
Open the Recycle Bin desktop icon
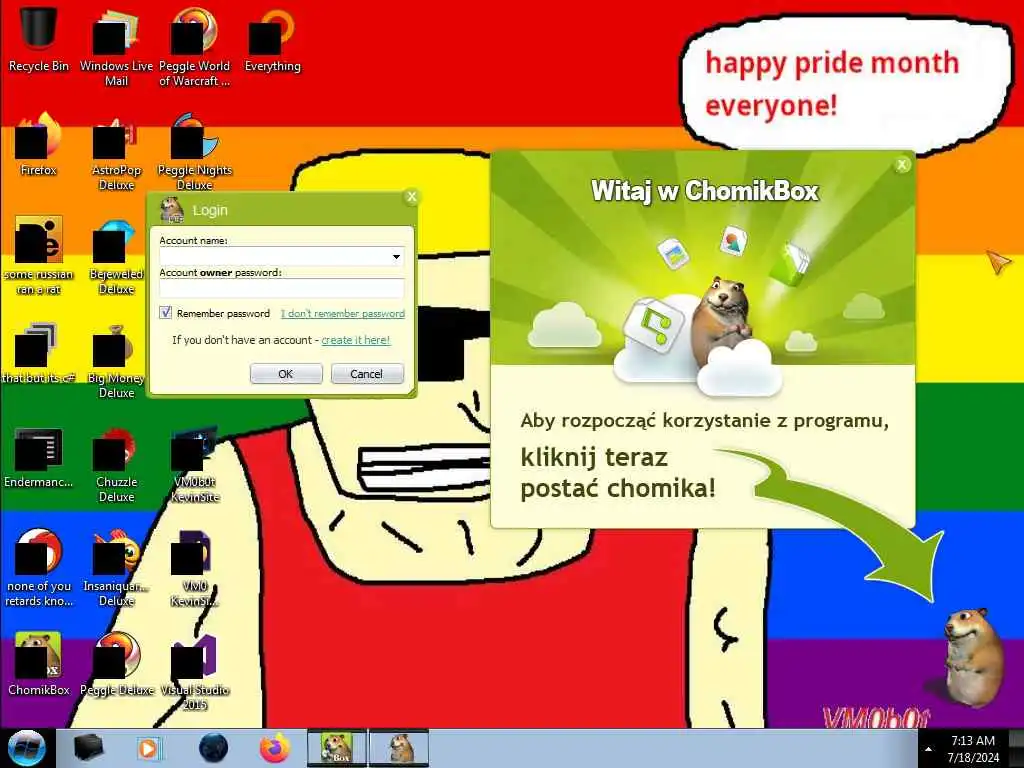[x=39, y=39]
